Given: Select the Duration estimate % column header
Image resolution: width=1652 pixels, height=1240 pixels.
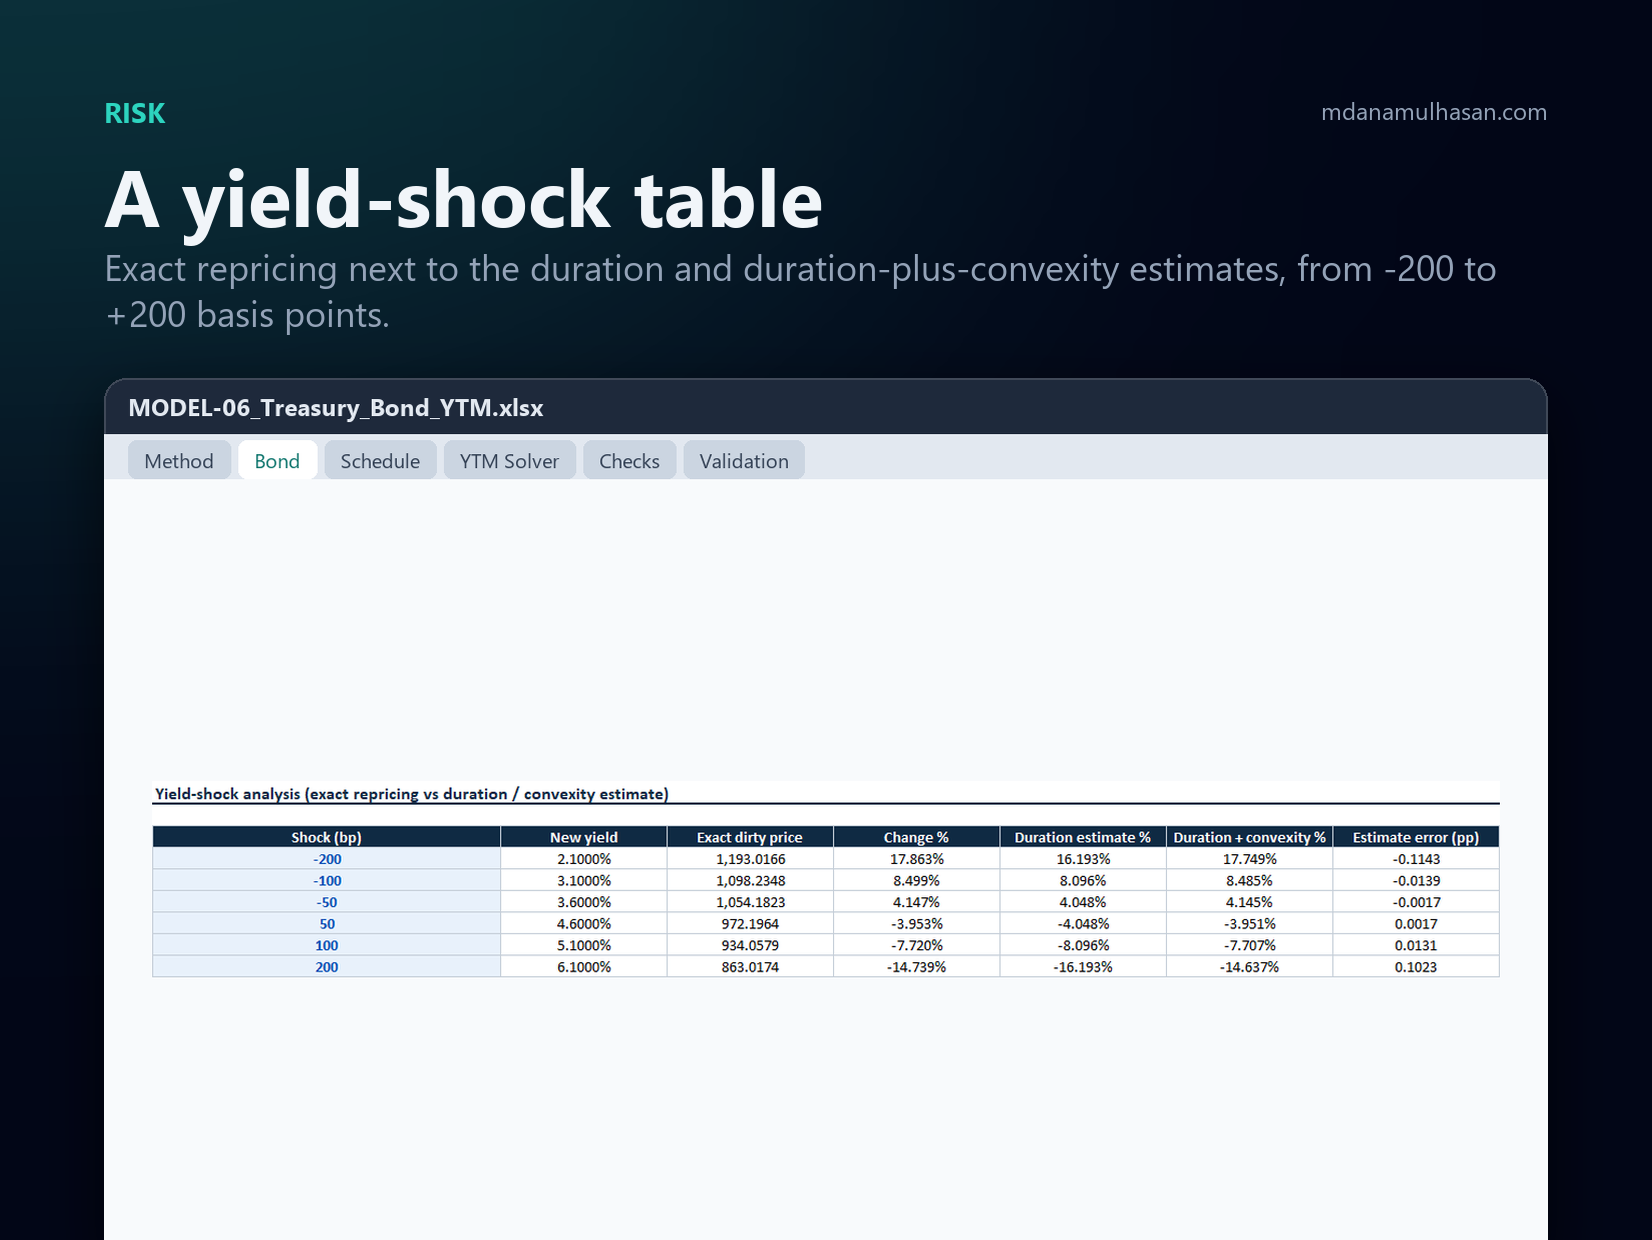Looking at the screenshot, I should click(1083, 837).
